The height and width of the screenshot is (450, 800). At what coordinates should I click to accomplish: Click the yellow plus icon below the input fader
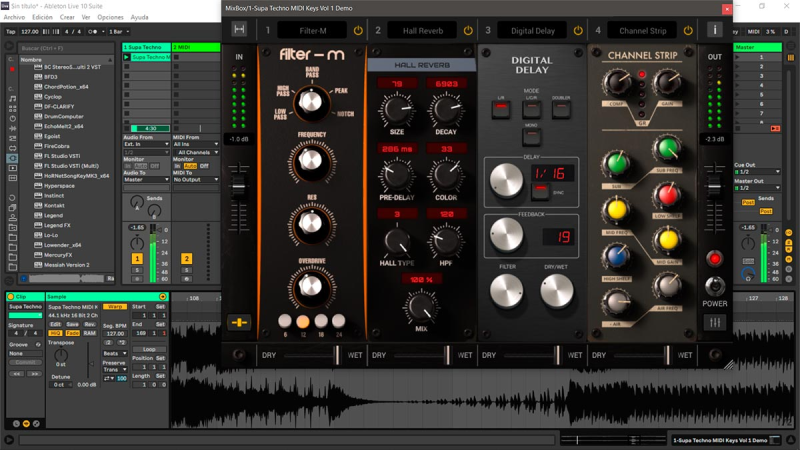(239, 322)
